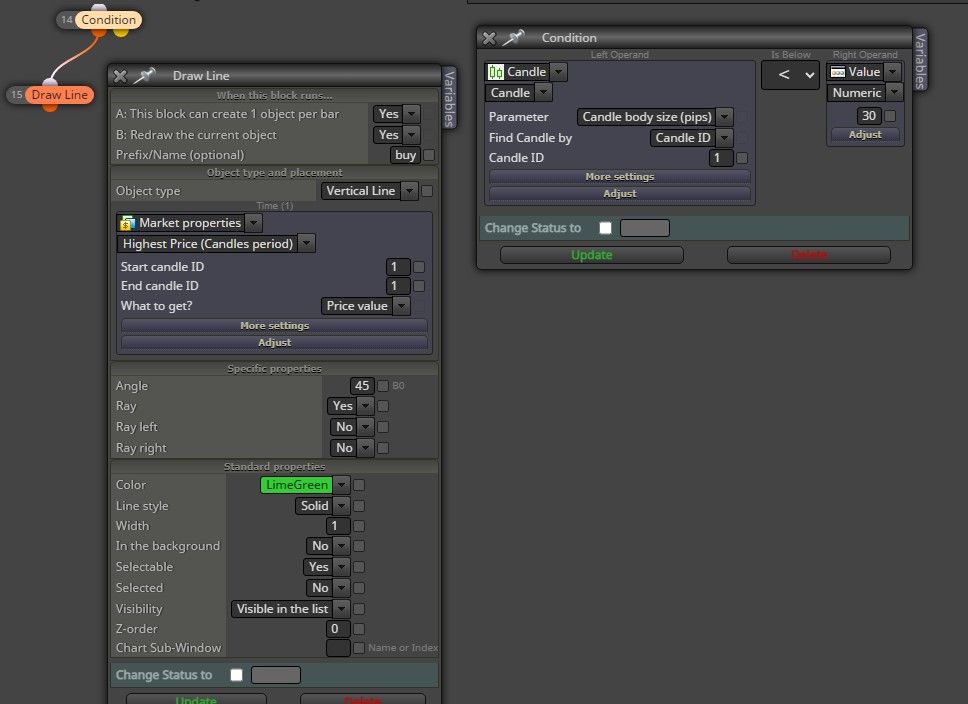Screen dimensions: 968x704
Task: Open Parameter Candle body size dropdown
Action: coord(655,117)
